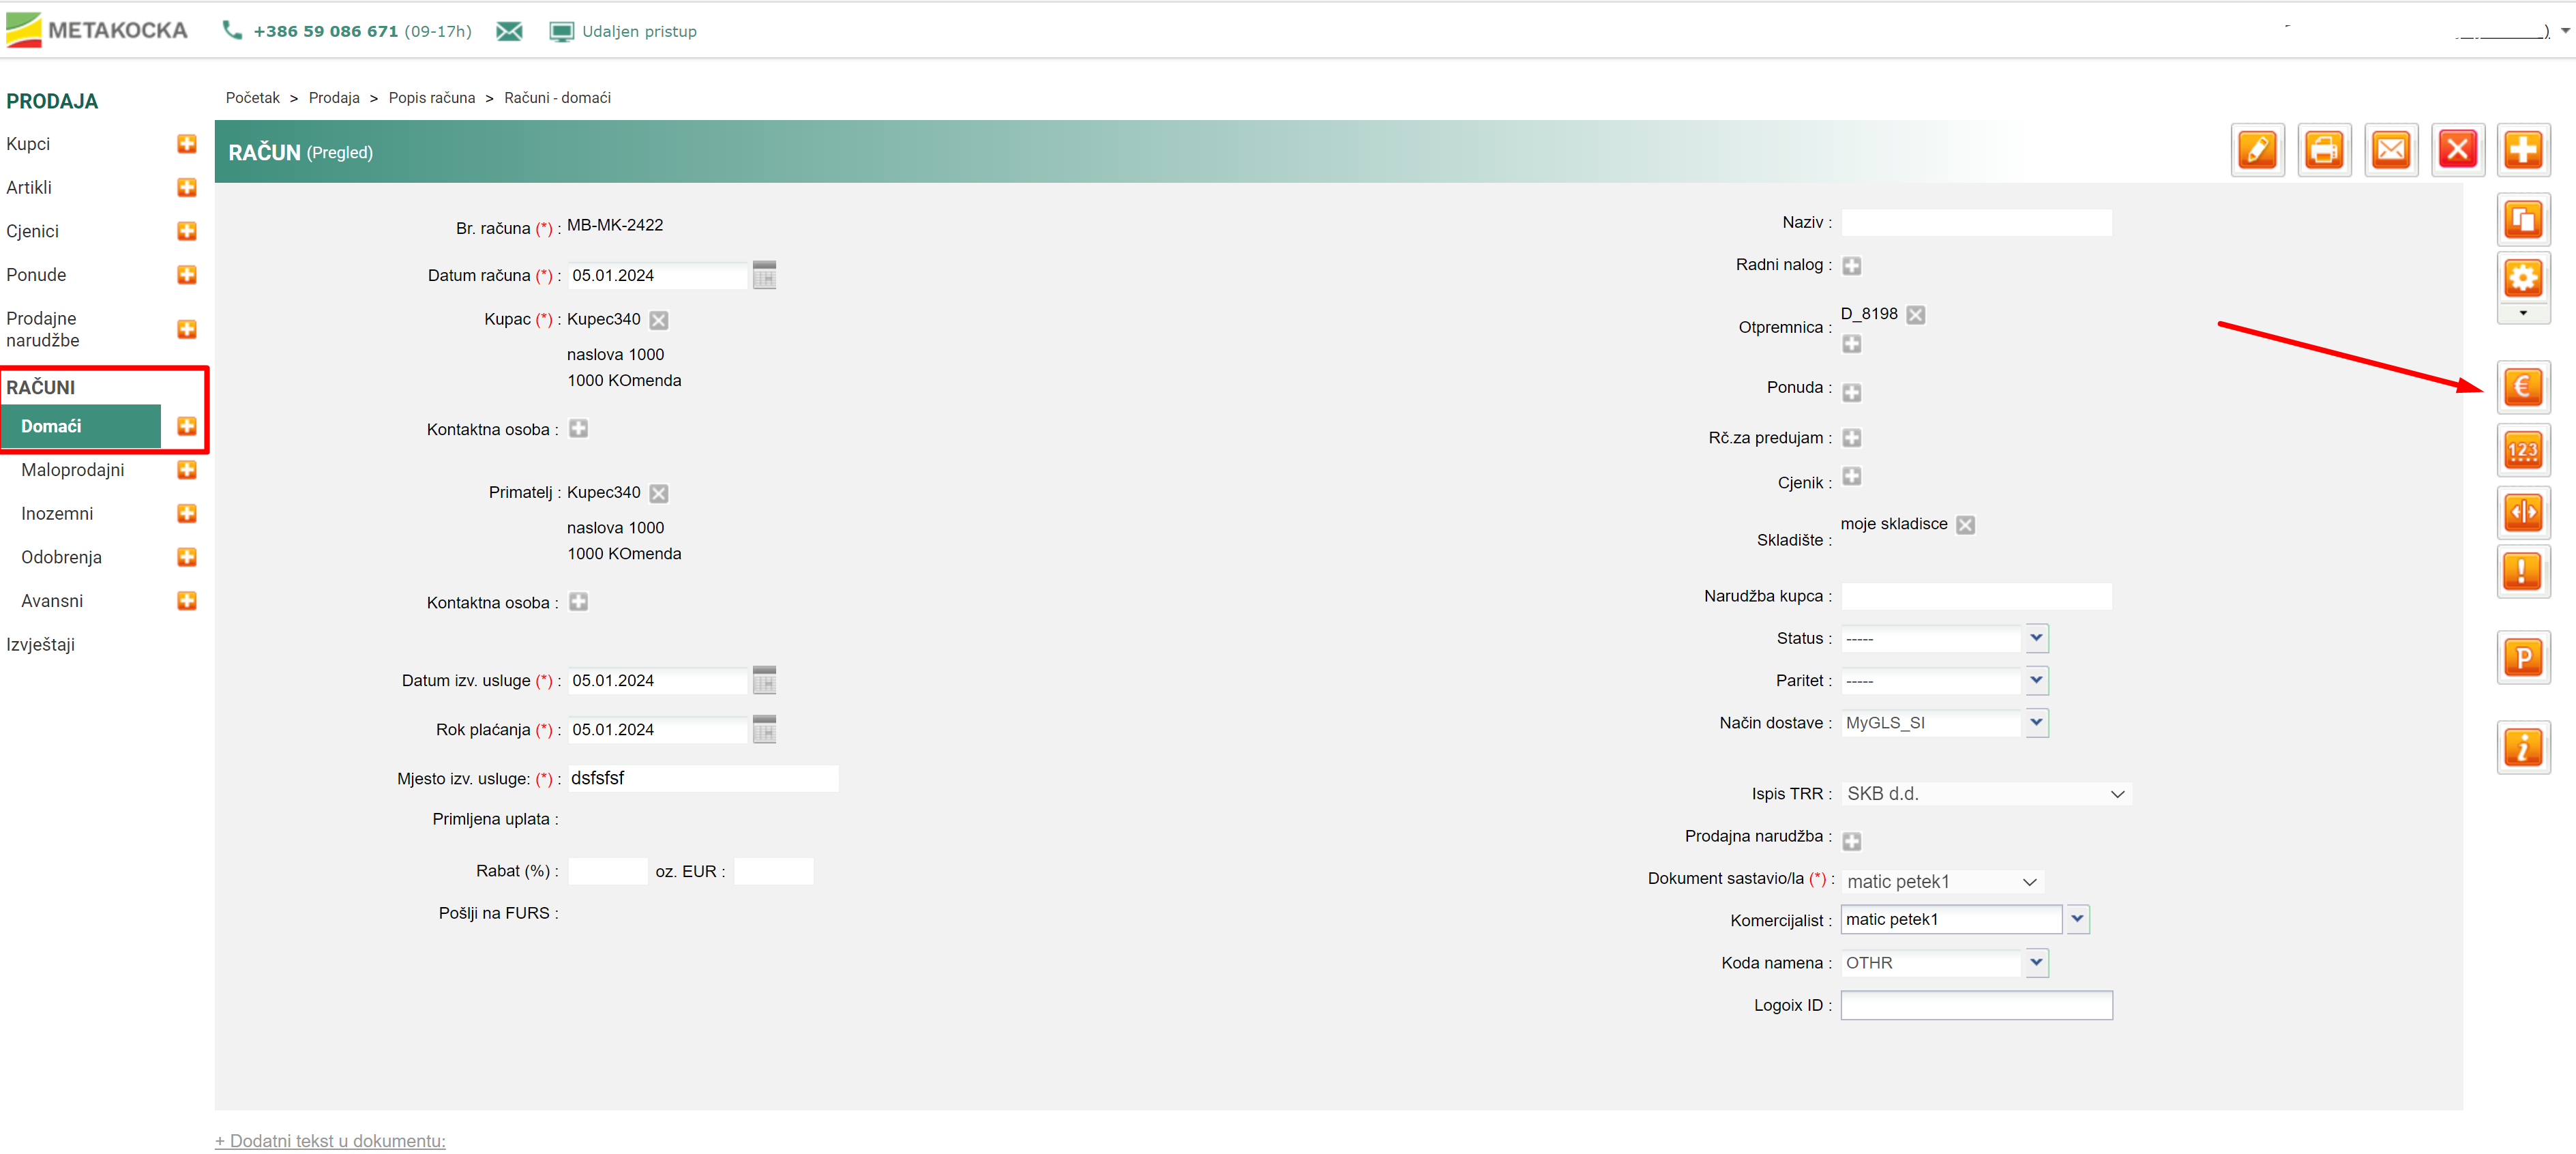
Task: Add a Radni nalog with plus
Action: click(x=1851, y=266)
